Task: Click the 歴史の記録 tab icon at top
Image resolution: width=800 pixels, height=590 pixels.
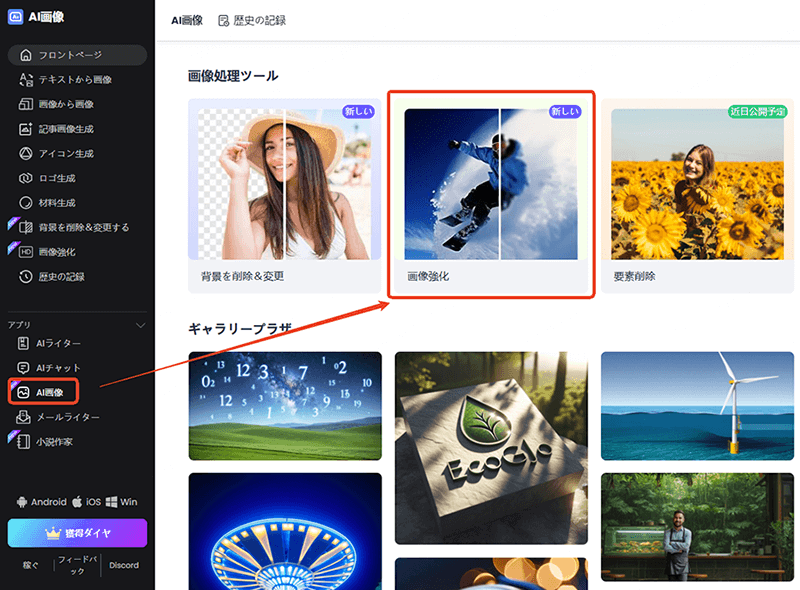Action: tap(223, 21)
